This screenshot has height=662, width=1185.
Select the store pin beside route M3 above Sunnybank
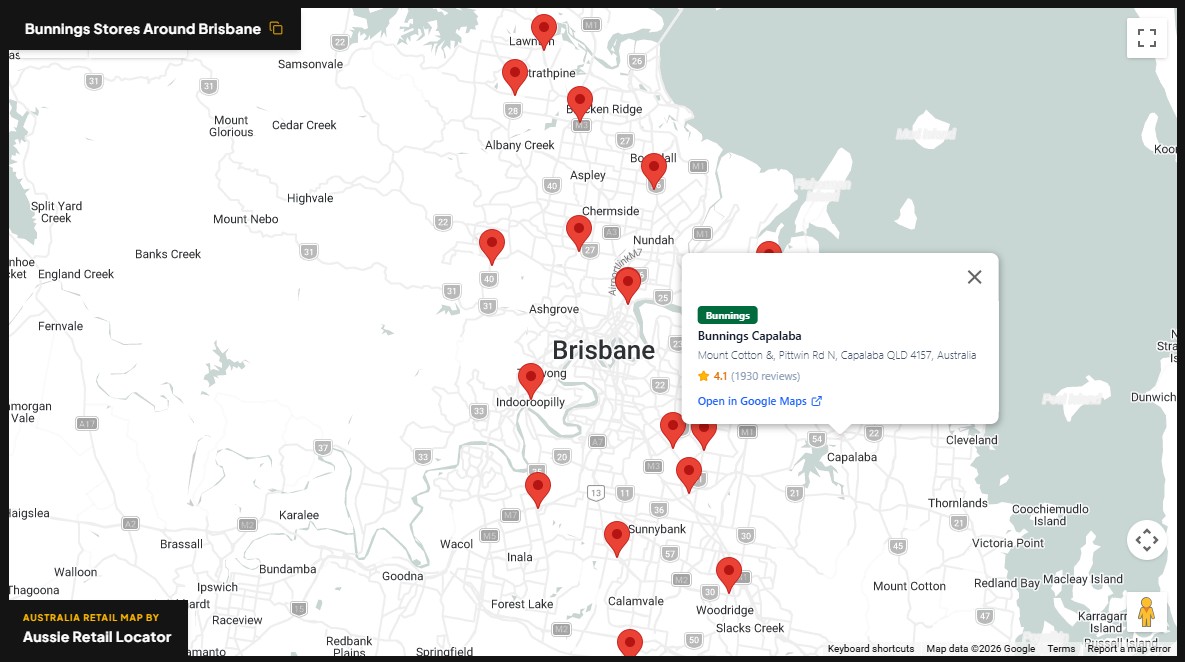pos(688,475)
